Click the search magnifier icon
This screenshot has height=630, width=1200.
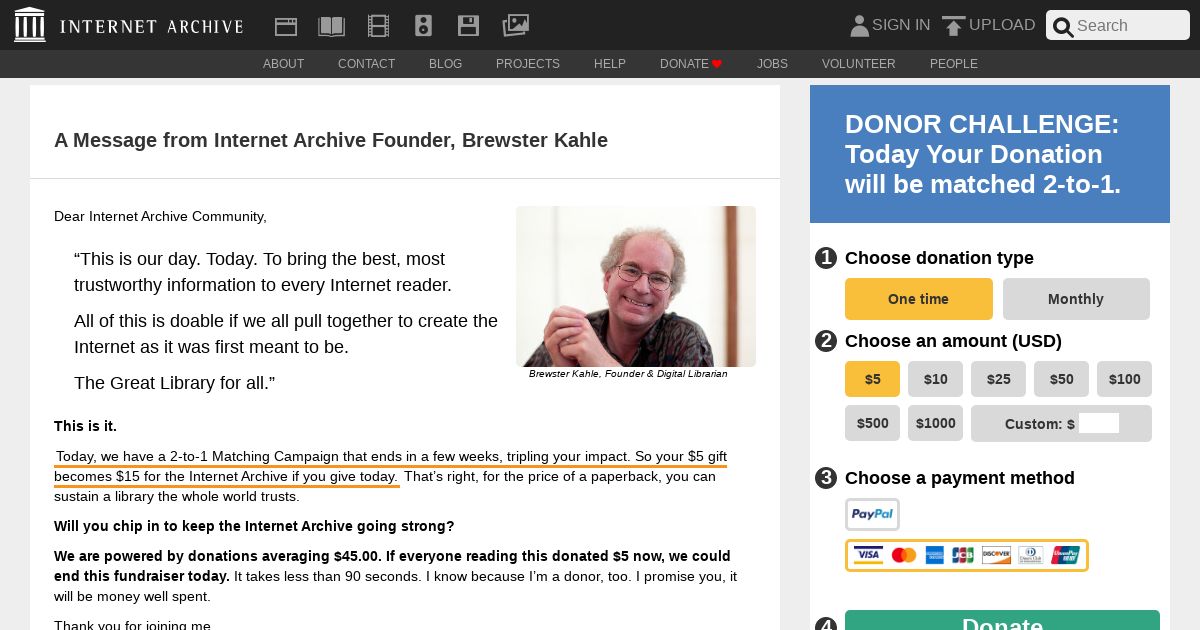[1063, 27]
